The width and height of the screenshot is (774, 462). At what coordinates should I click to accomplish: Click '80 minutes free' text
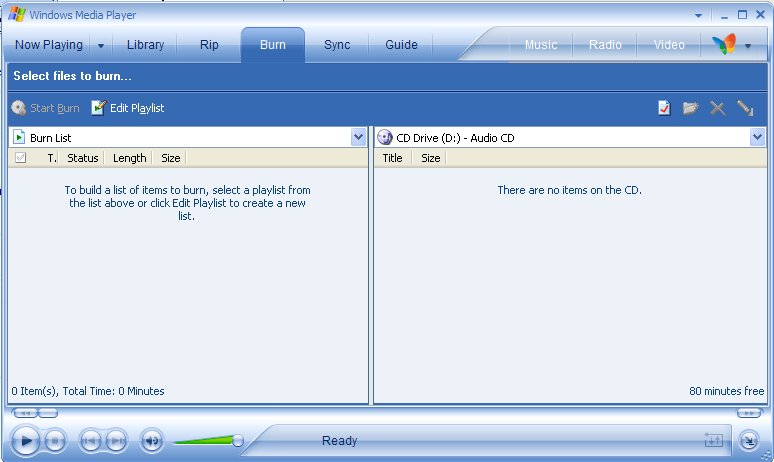726,391
